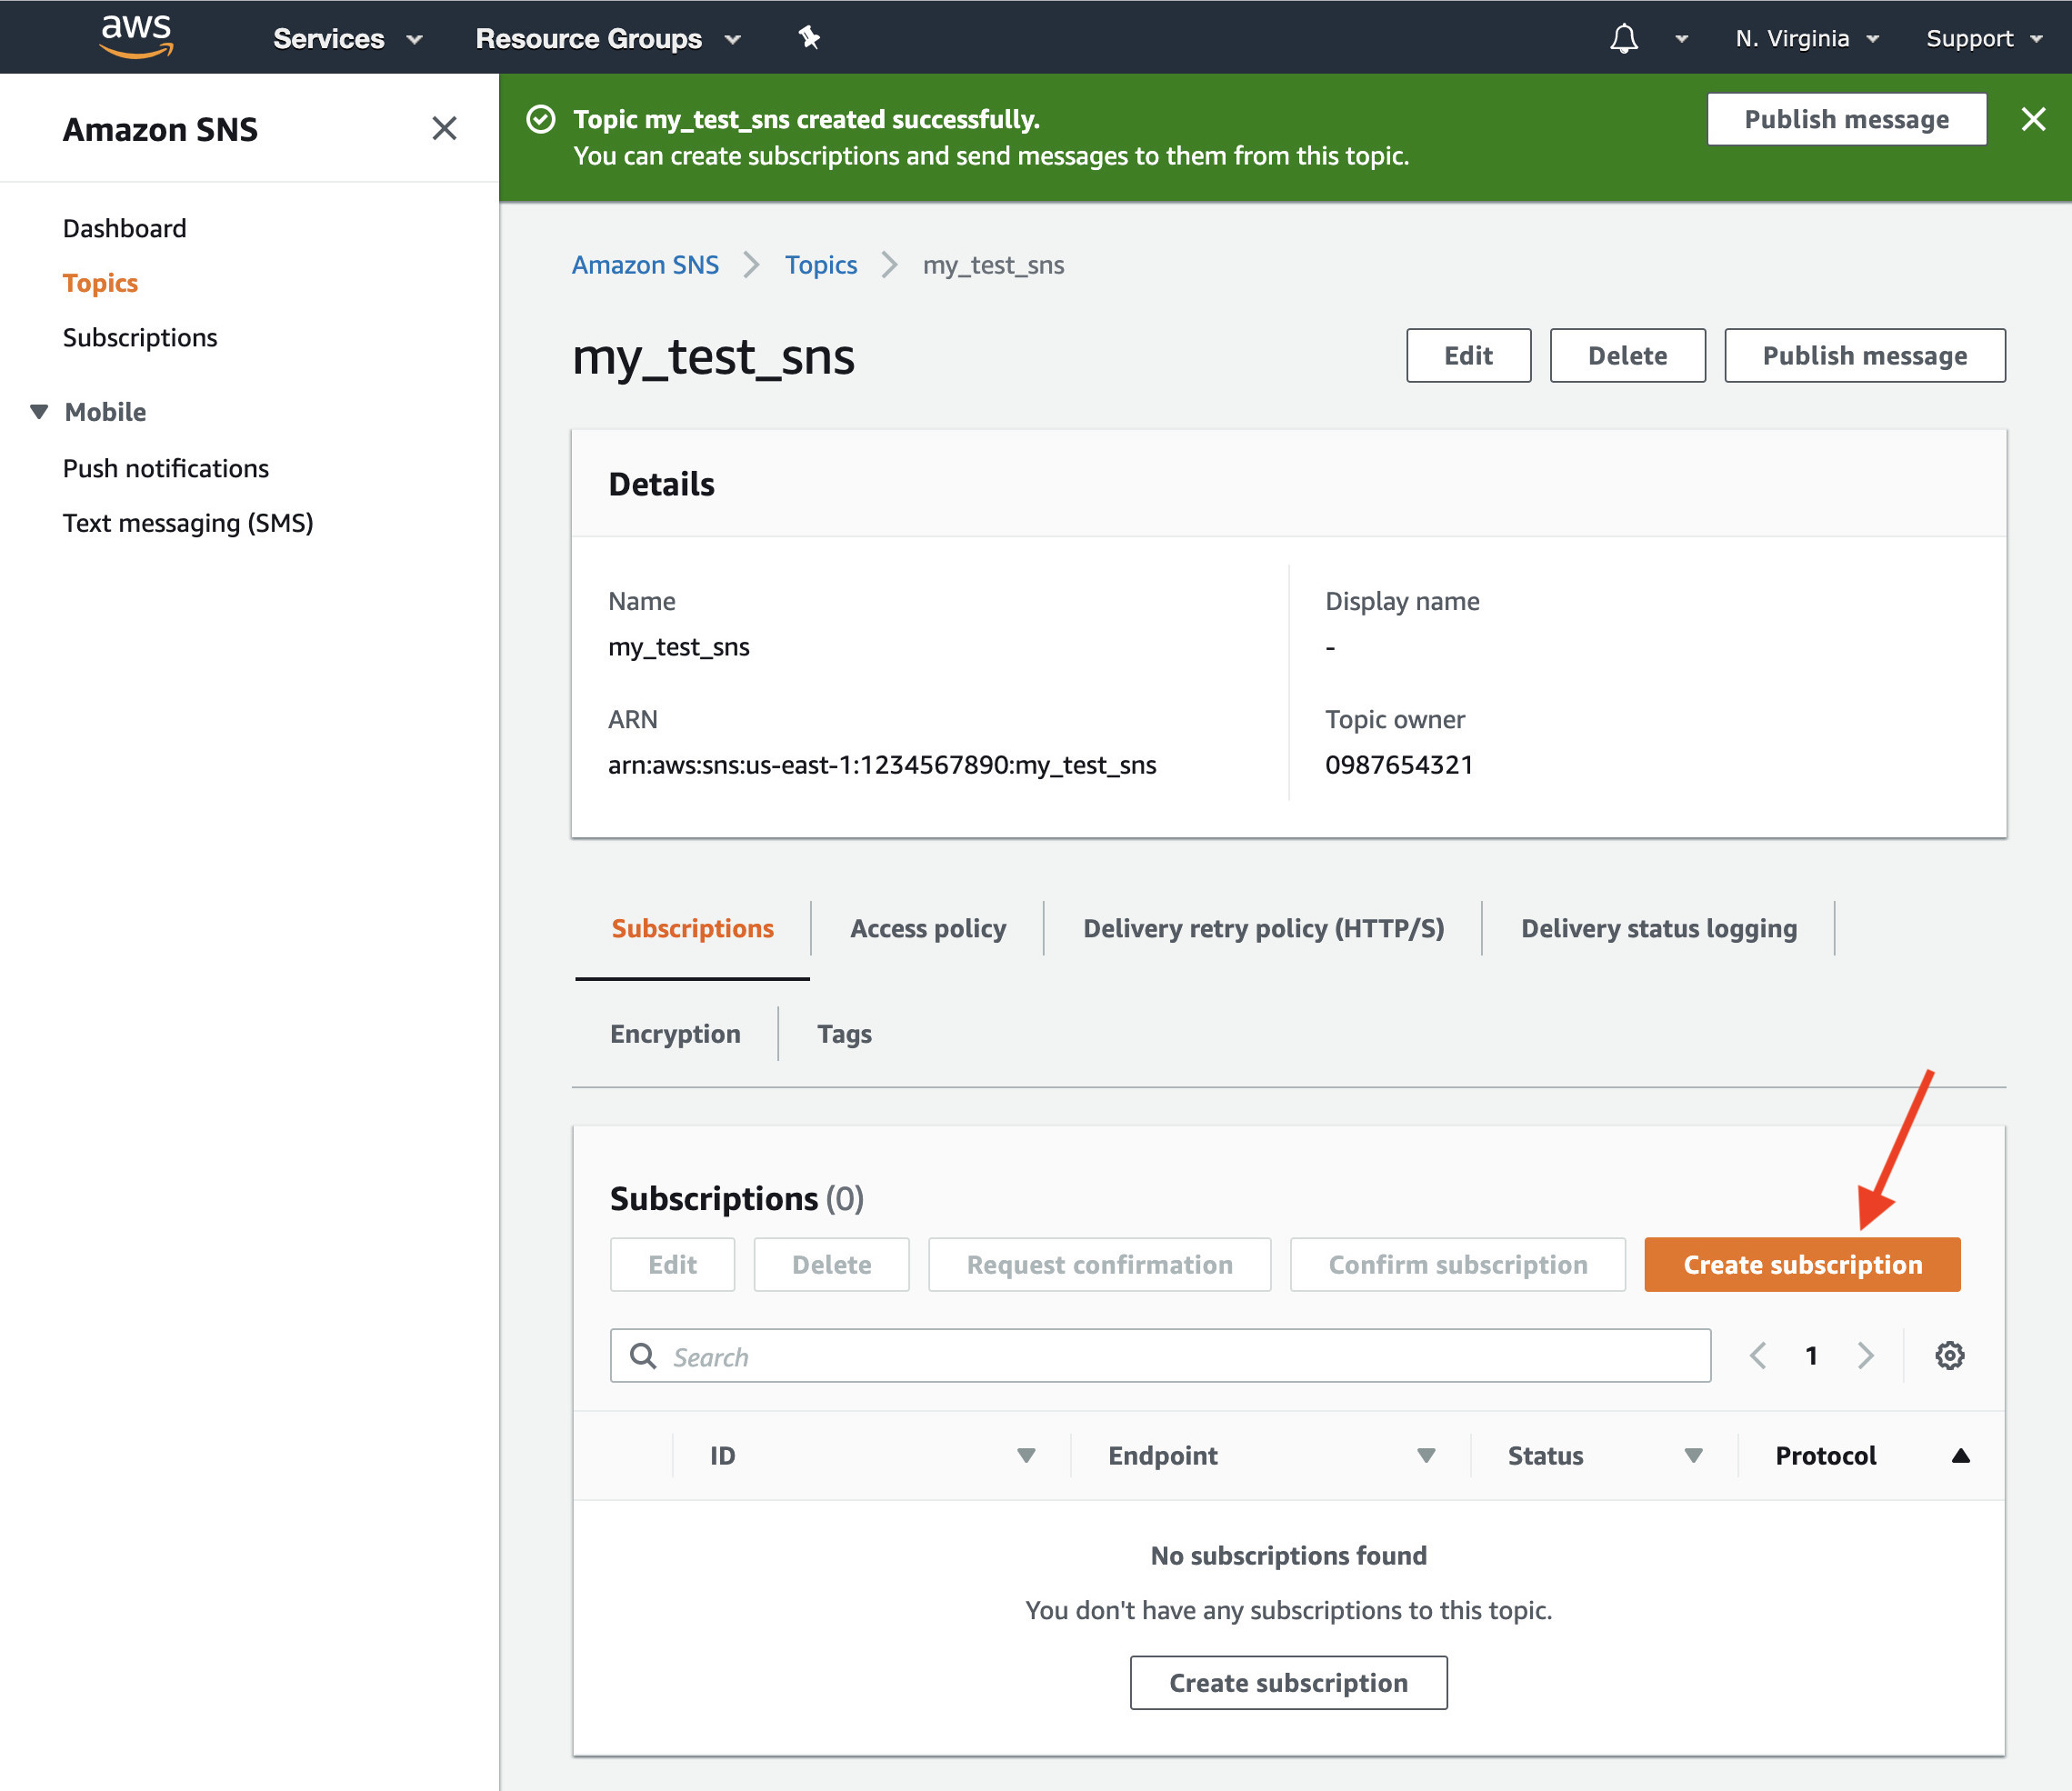Click Publish message beside the Delete button
Viewport: 2072px width, 1791px height.
coord(1864,355)
